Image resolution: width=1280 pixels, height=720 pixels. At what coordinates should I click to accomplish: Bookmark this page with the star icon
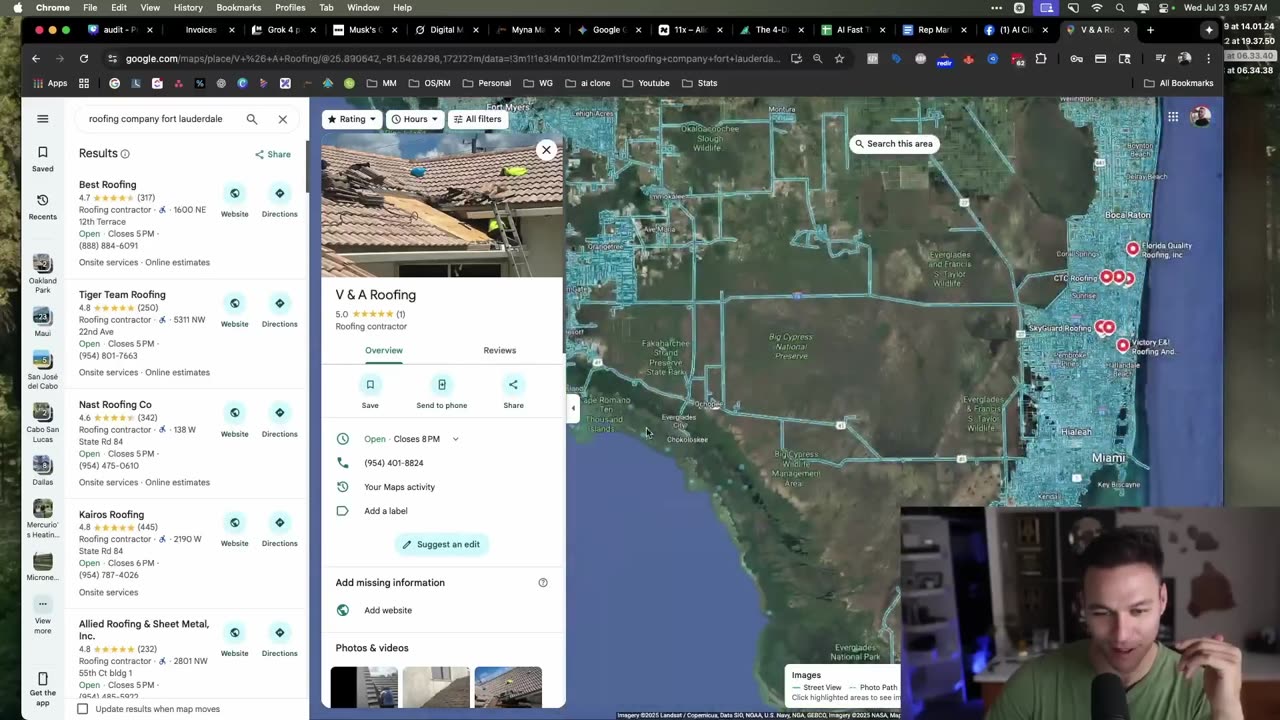pyautogui.click(x=839, y=59)
